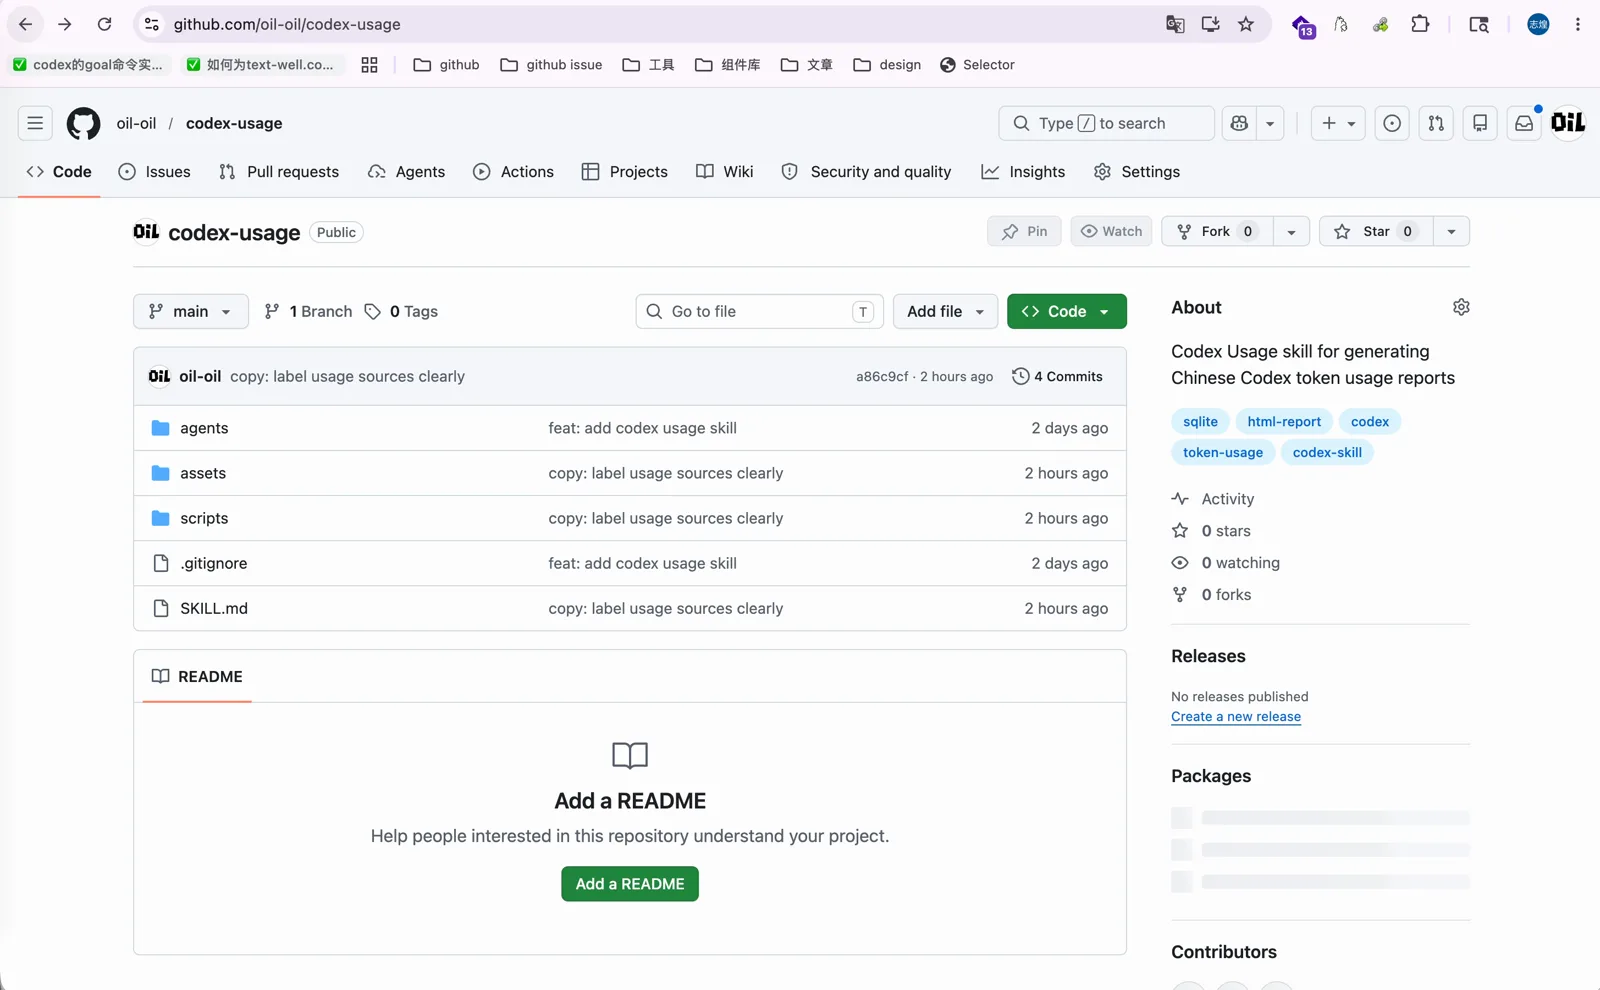The height and width of the screenshot is (990, 1600).
Task: Open the assets folder
Action: (203, 473)
